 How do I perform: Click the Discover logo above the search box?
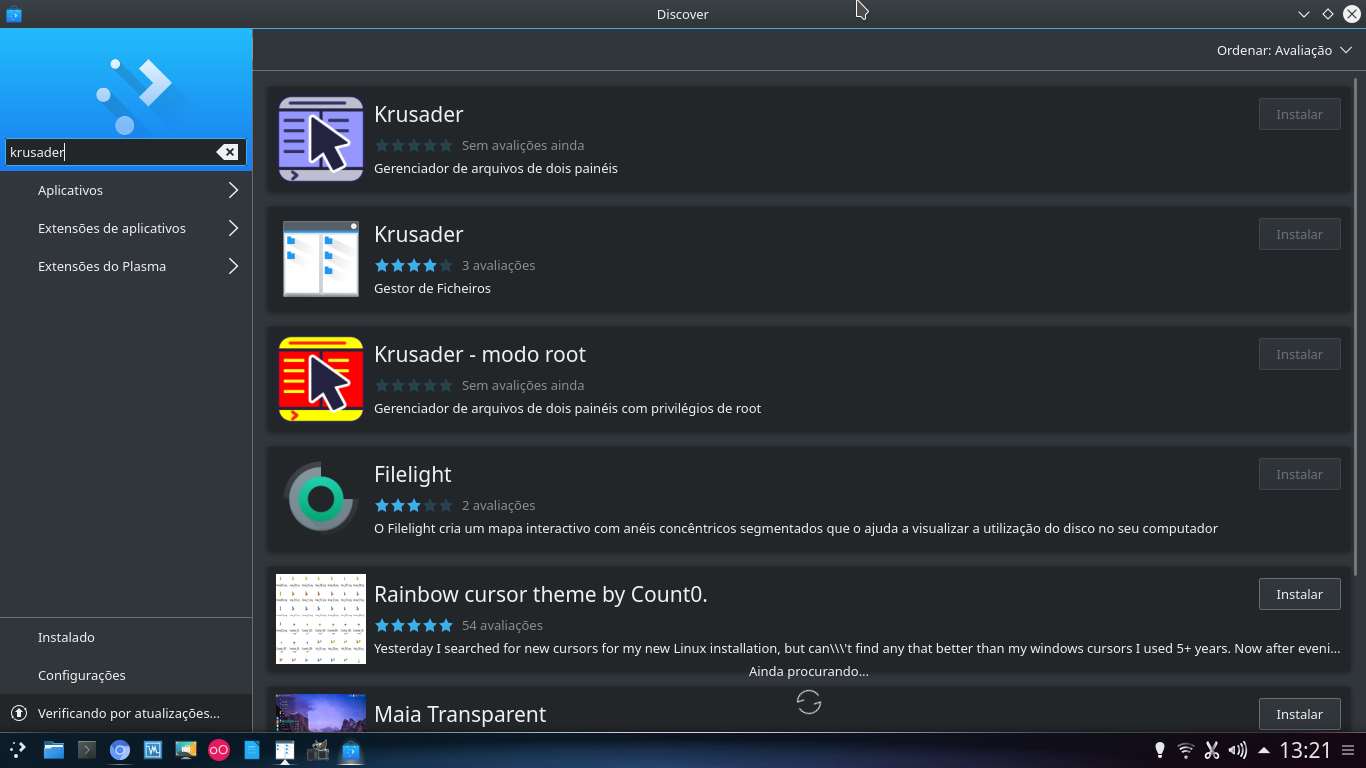(125, 85)
